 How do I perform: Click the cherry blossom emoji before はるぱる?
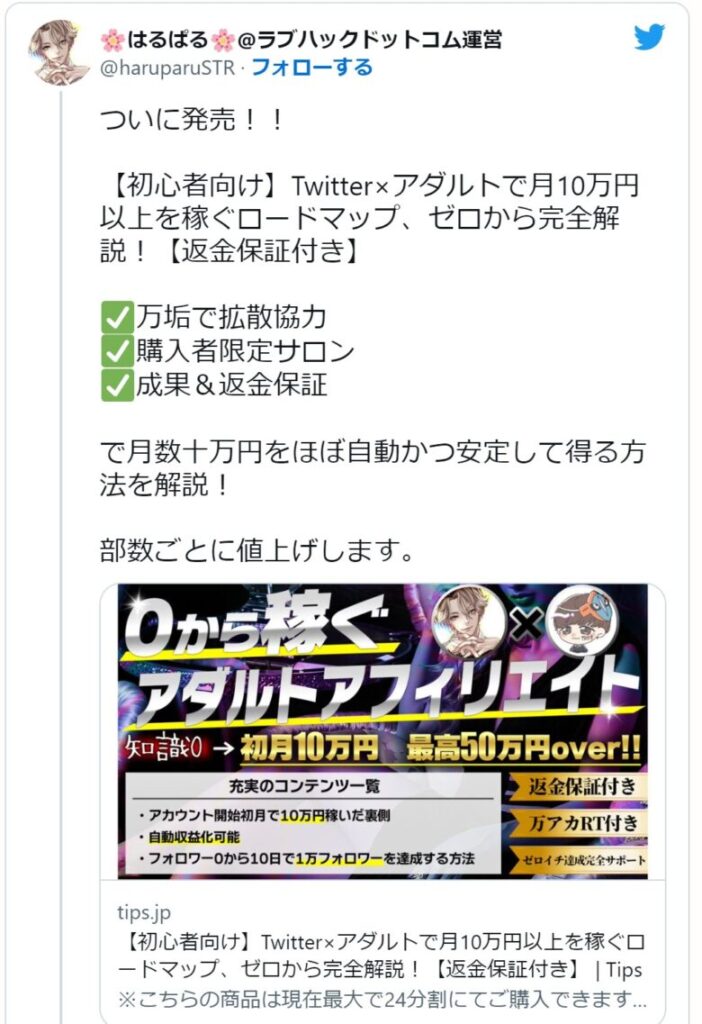(112, 40)
